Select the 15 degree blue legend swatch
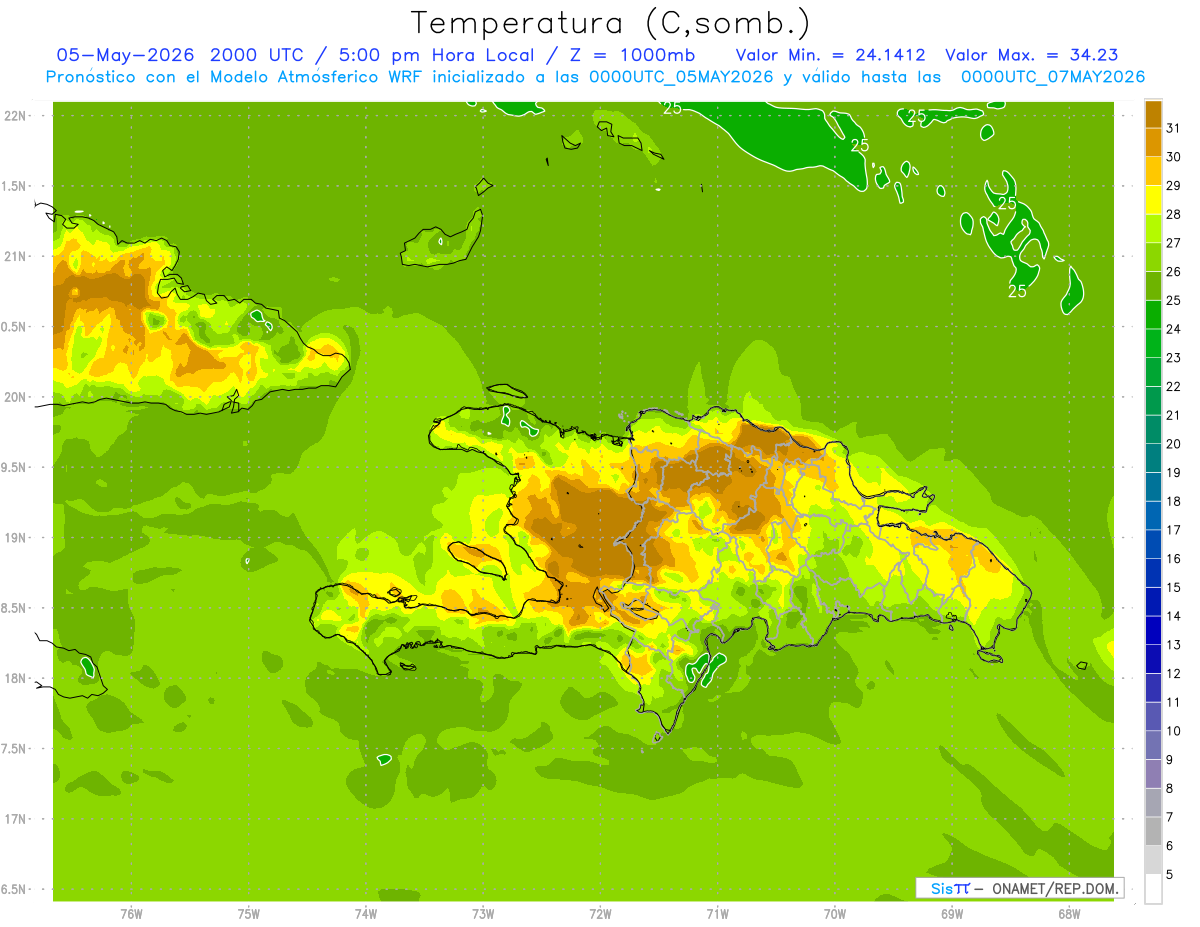The image size is (1200, 927). pos(1153,573)
